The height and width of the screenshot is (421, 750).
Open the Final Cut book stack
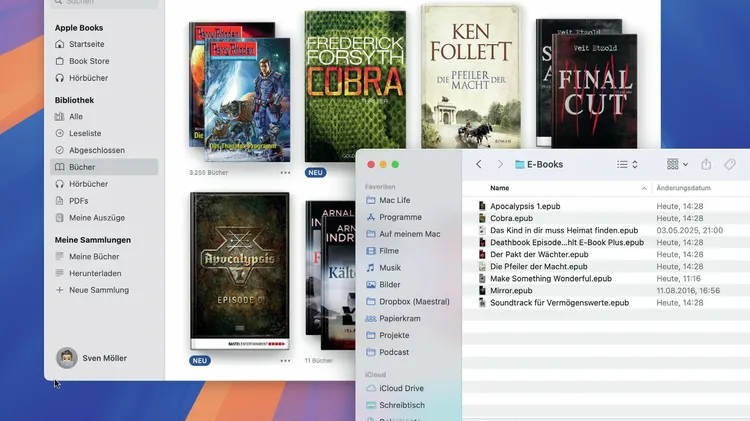coord(586,84)
